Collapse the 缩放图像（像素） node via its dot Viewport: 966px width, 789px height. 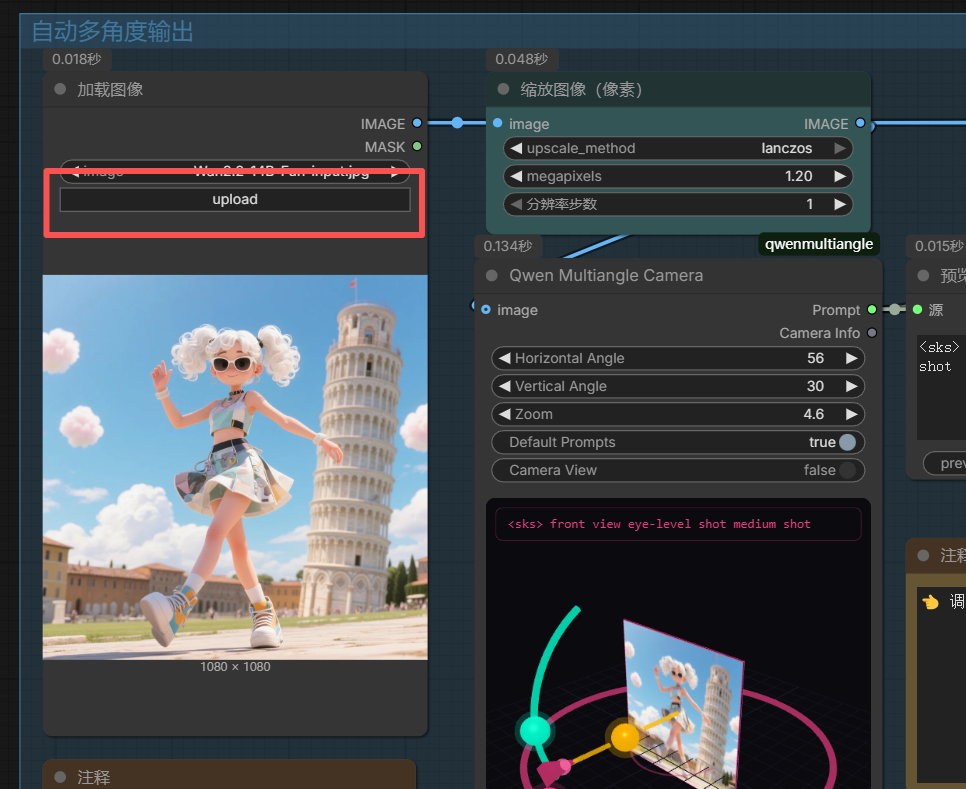(x=503, y=89)
